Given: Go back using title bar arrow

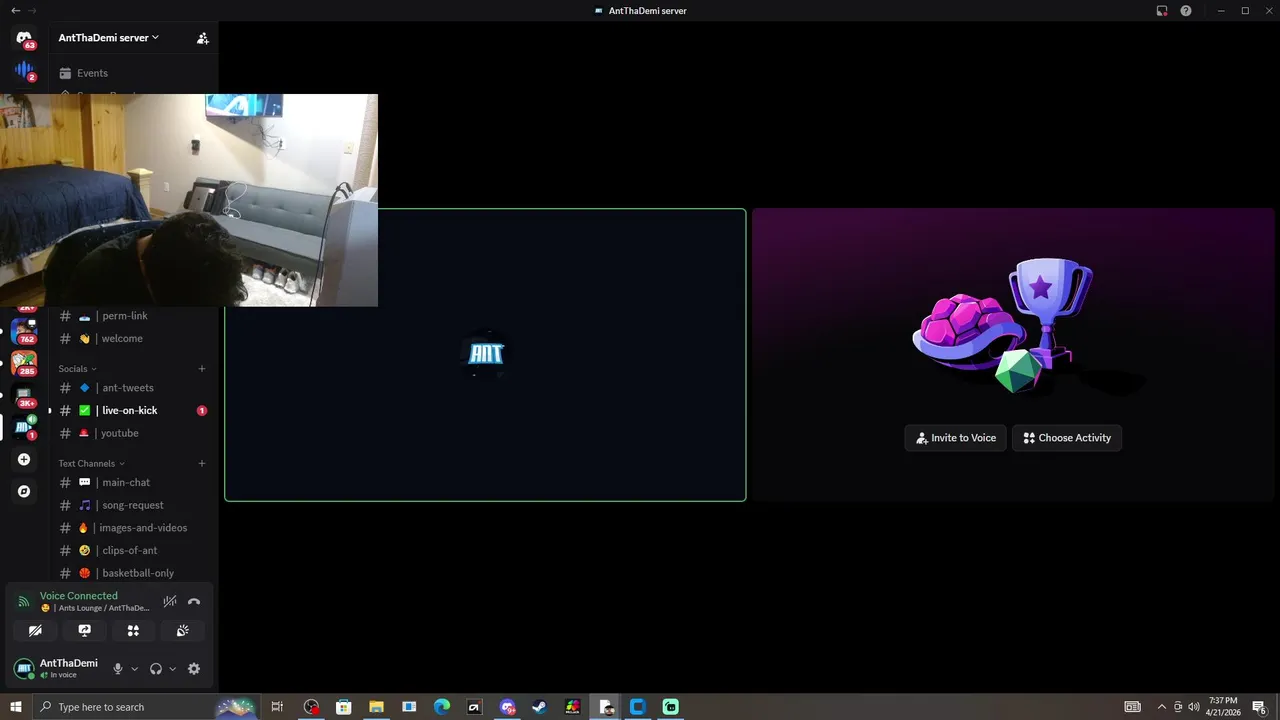Looking at the screenshot, I should click(15, 11).
